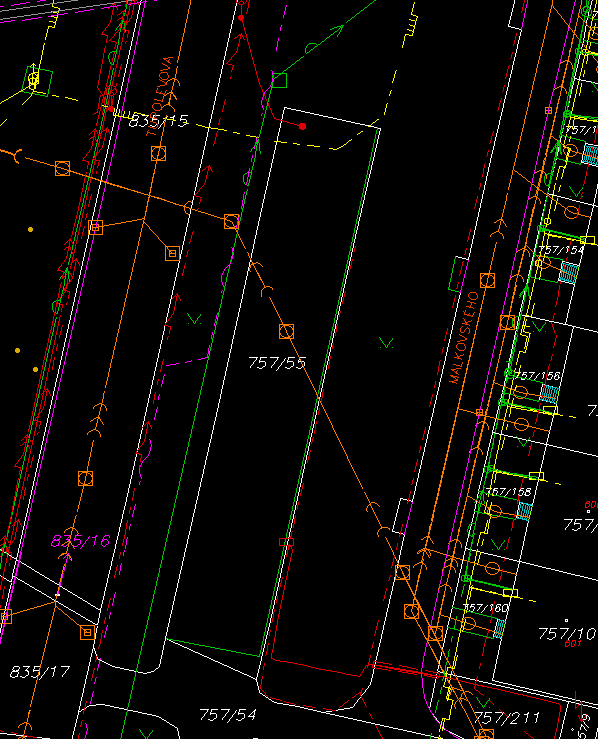
Task: Select the red 601 elevation label
Action: 573,643
